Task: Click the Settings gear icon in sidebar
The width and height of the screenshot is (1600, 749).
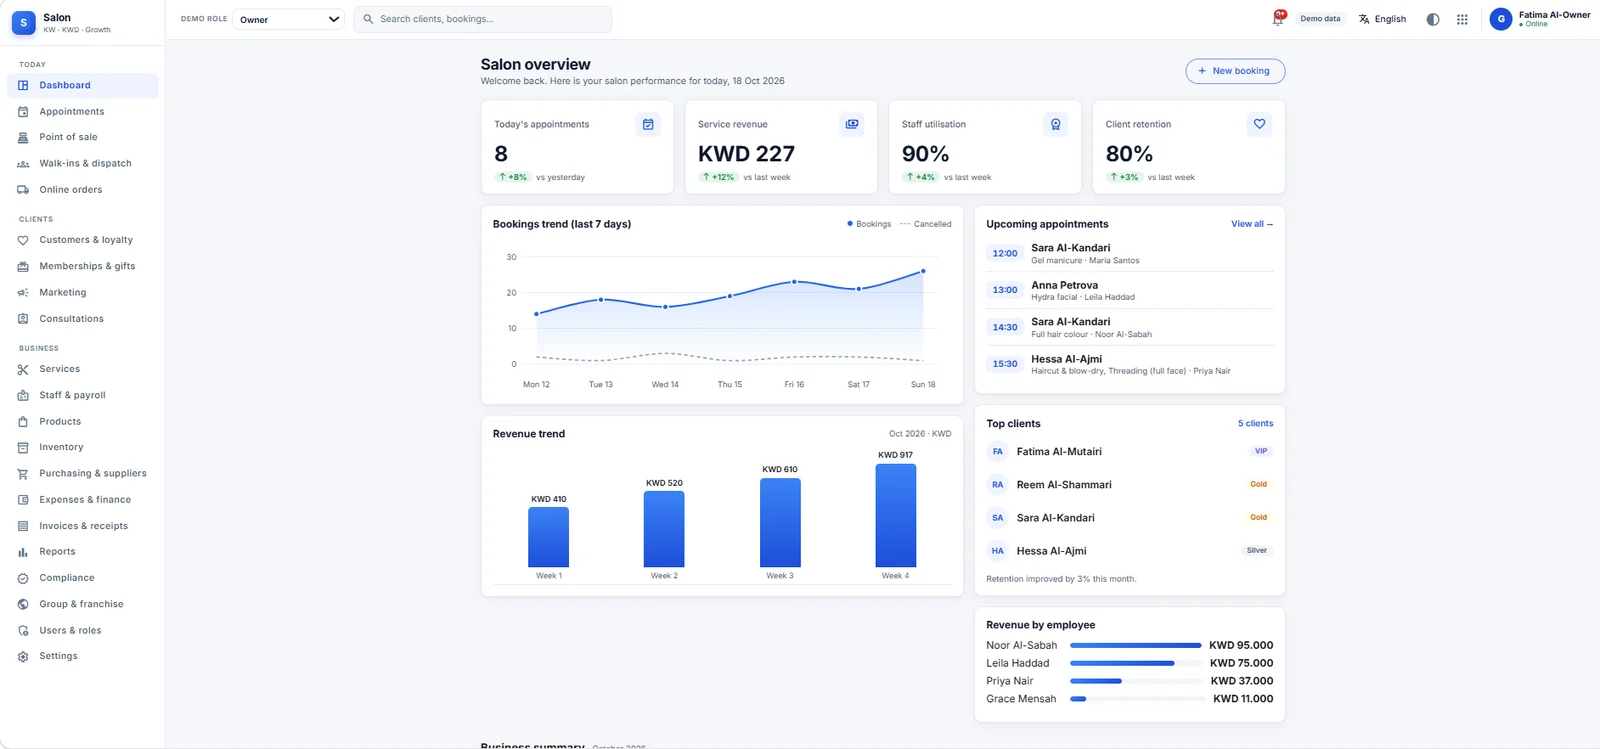Action: click(23, 657)
